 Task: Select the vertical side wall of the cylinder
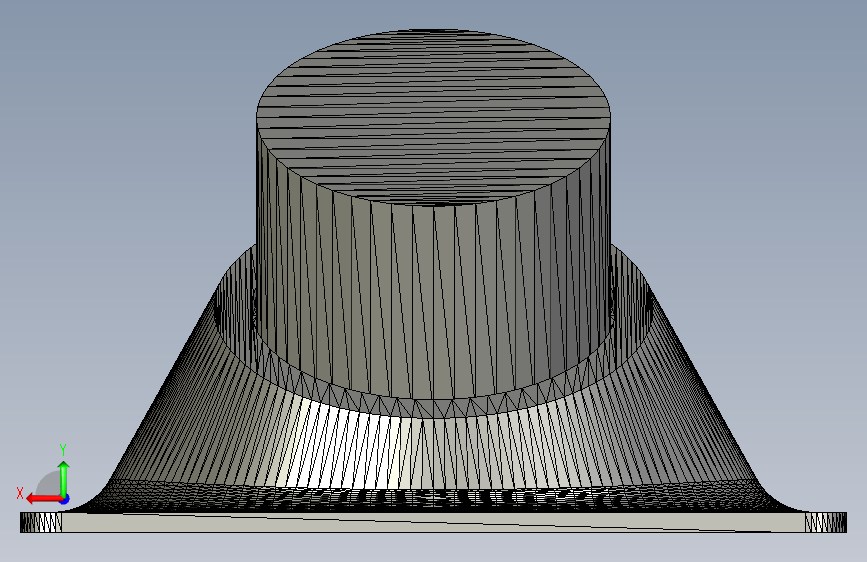point(434,299)
